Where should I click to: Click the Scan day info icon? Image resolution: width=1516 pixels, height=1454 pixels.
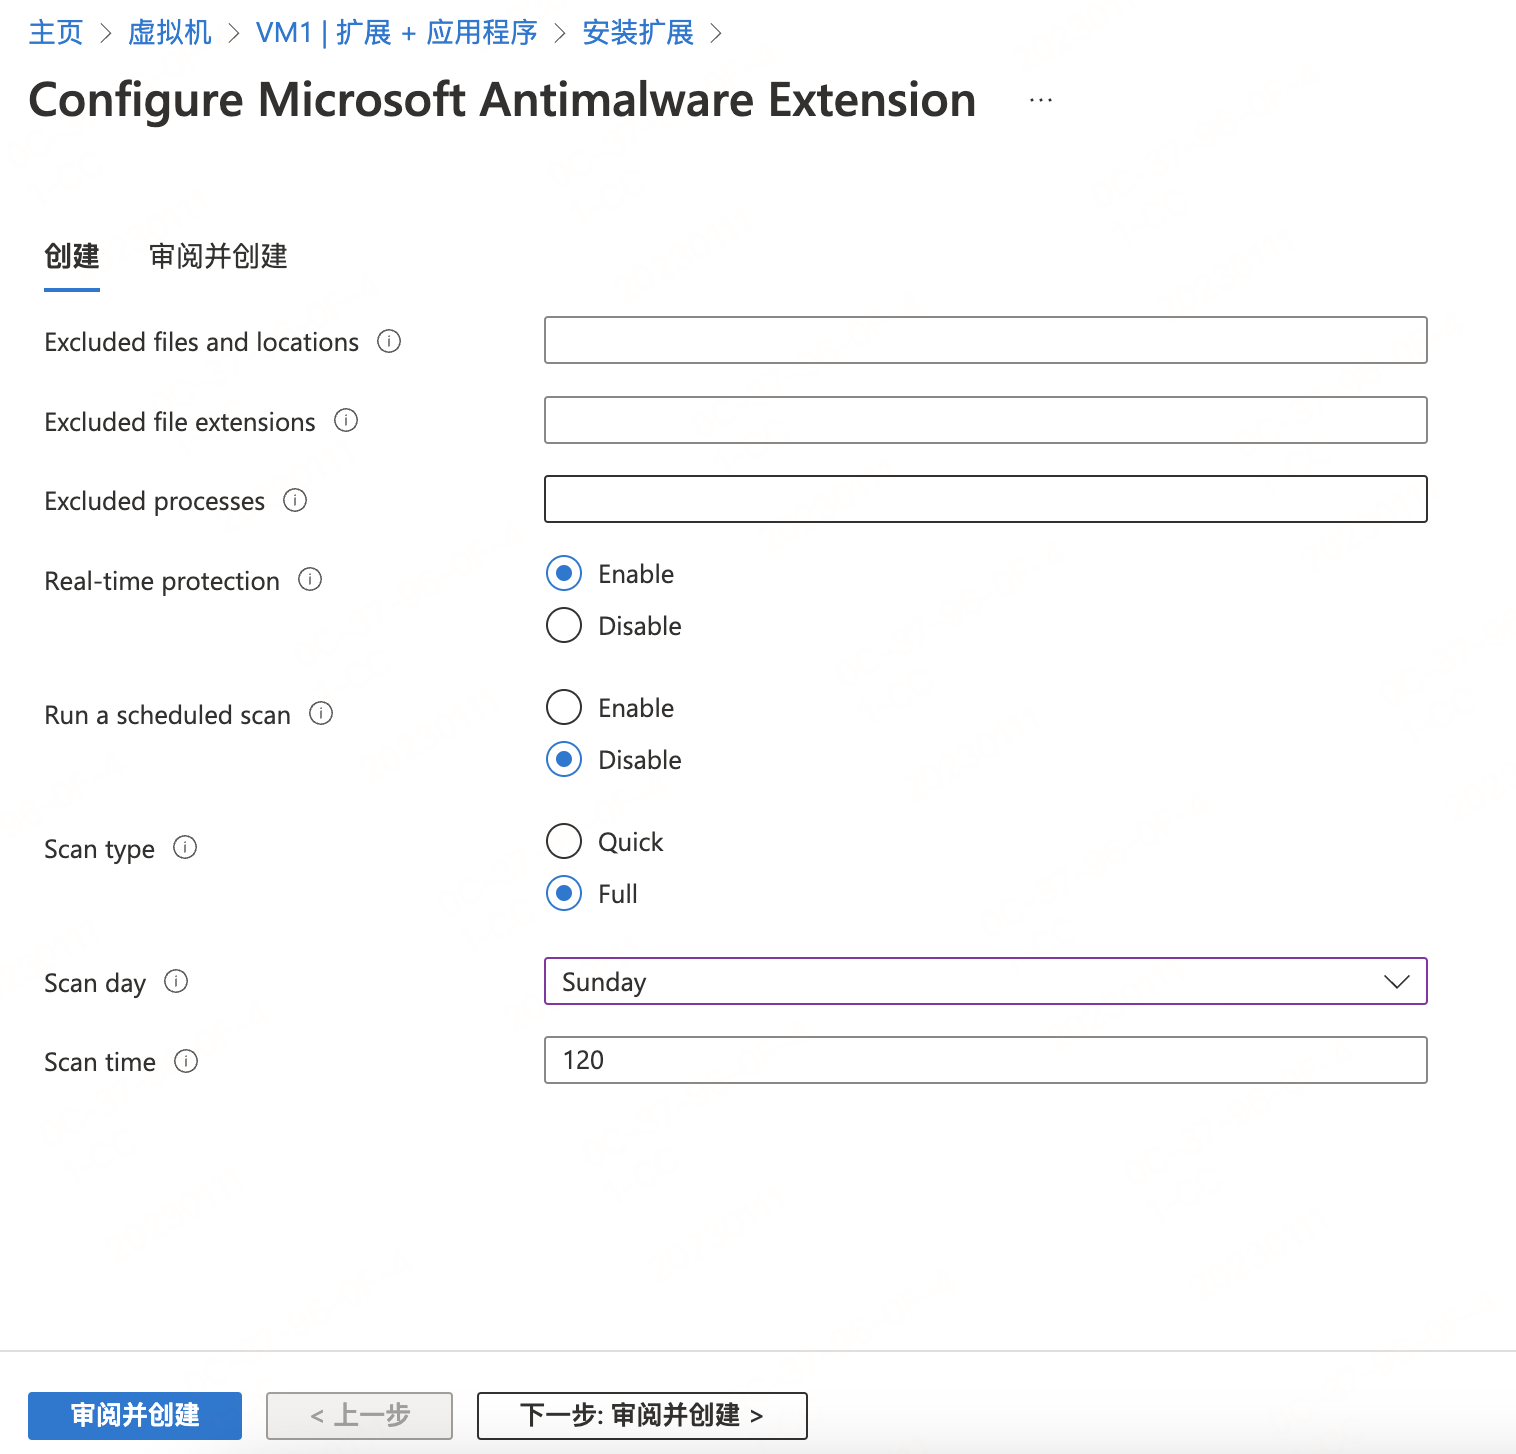click(176, 981)
